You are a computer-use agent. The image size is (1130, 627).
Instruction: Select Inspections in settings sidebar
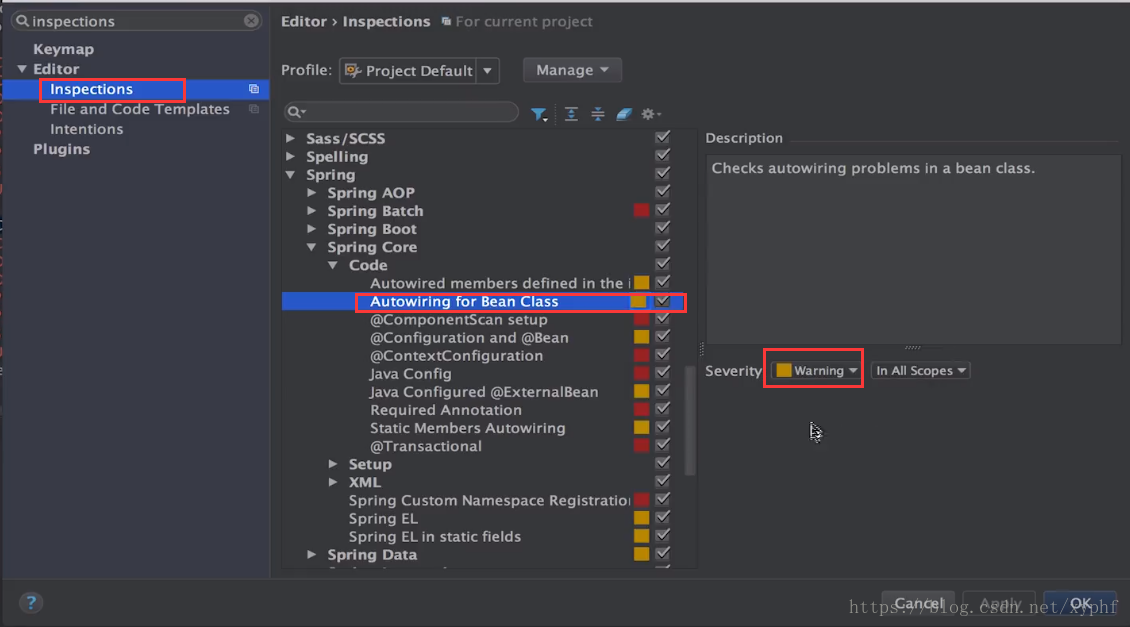[92, 89]
